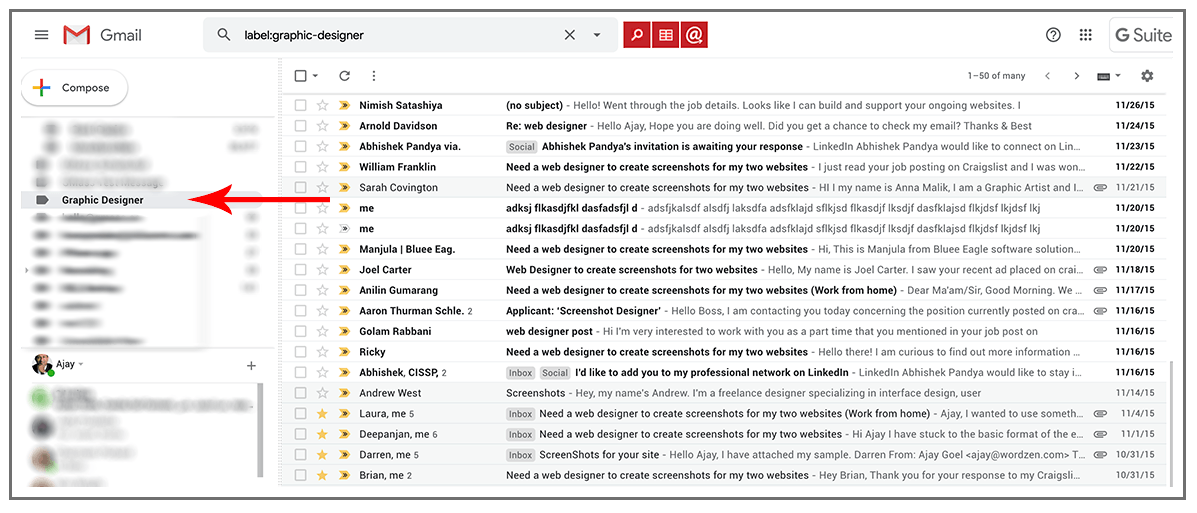Click the red spreadsheet extension icon
This screenshot has width=1197, height=513.
click(x=665, y=35)
